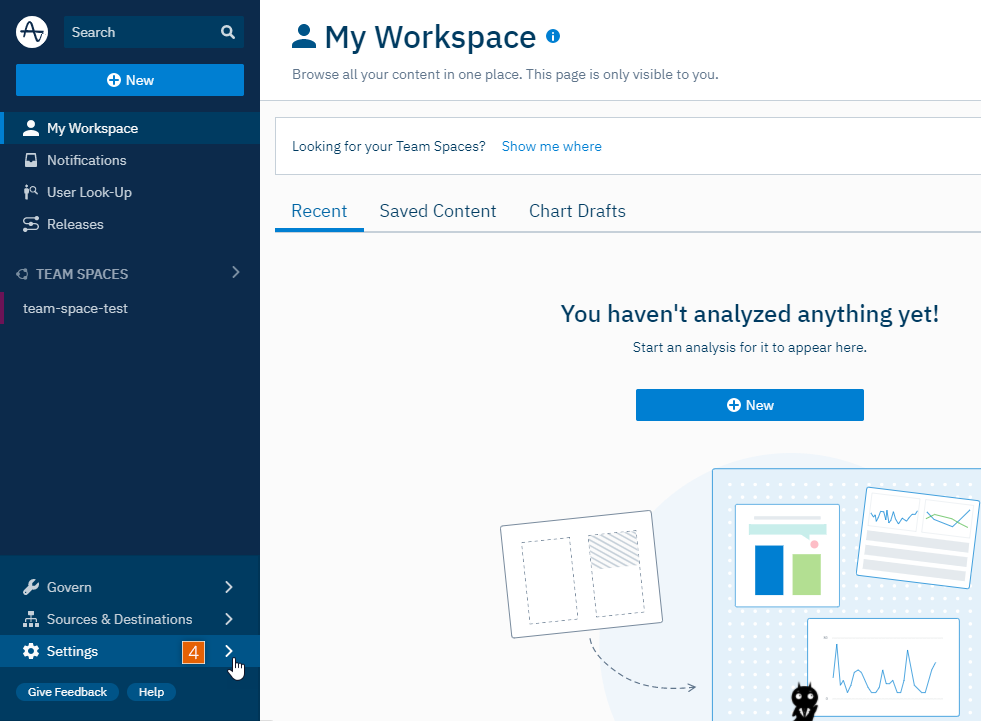Click the Team Spaces header icon
This screenshot has height=721, width=981.
click(22, 274)
